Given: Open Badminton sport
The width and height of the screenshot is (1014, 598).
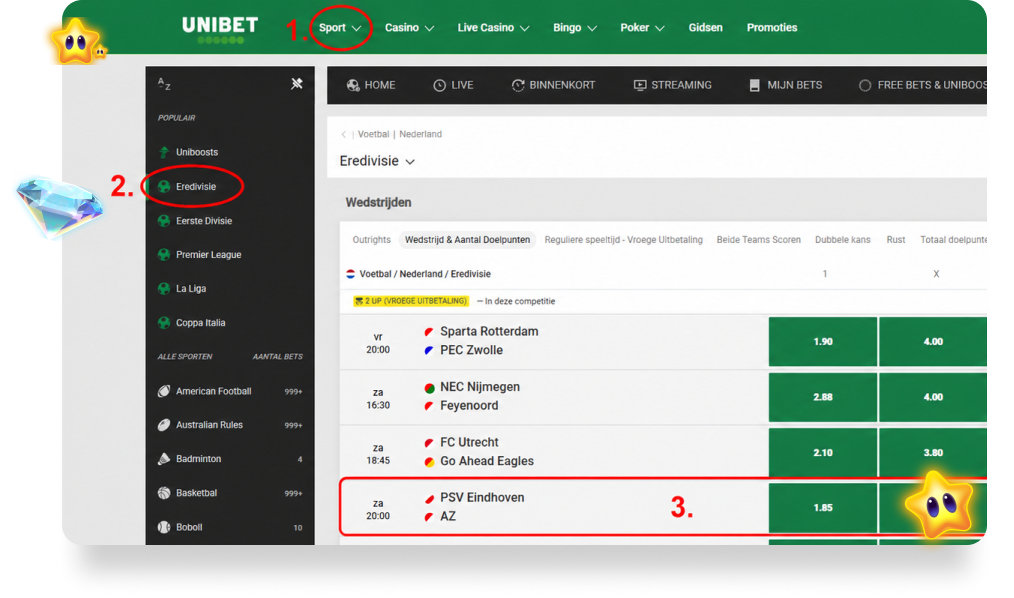Looking at the screenshot, I should click(x=199, y=459).
